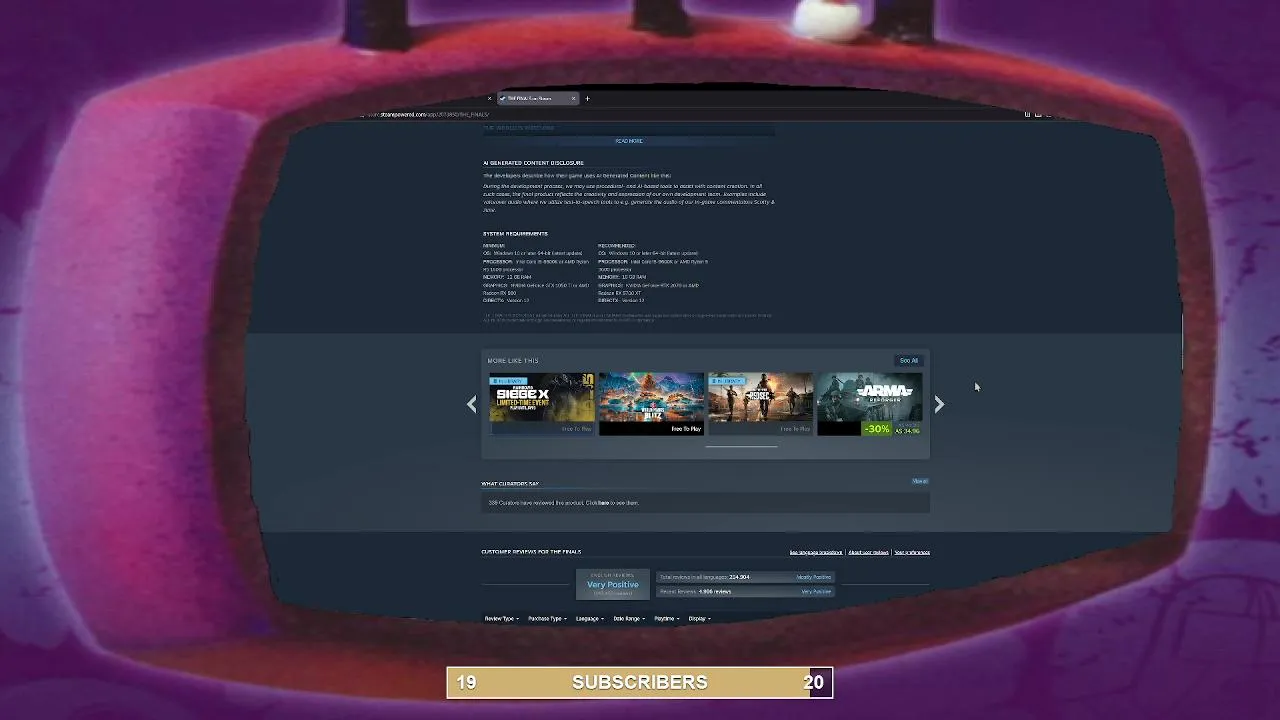Show next games in More Like This carousel
1280x720 pixels.
click(939, 404)
